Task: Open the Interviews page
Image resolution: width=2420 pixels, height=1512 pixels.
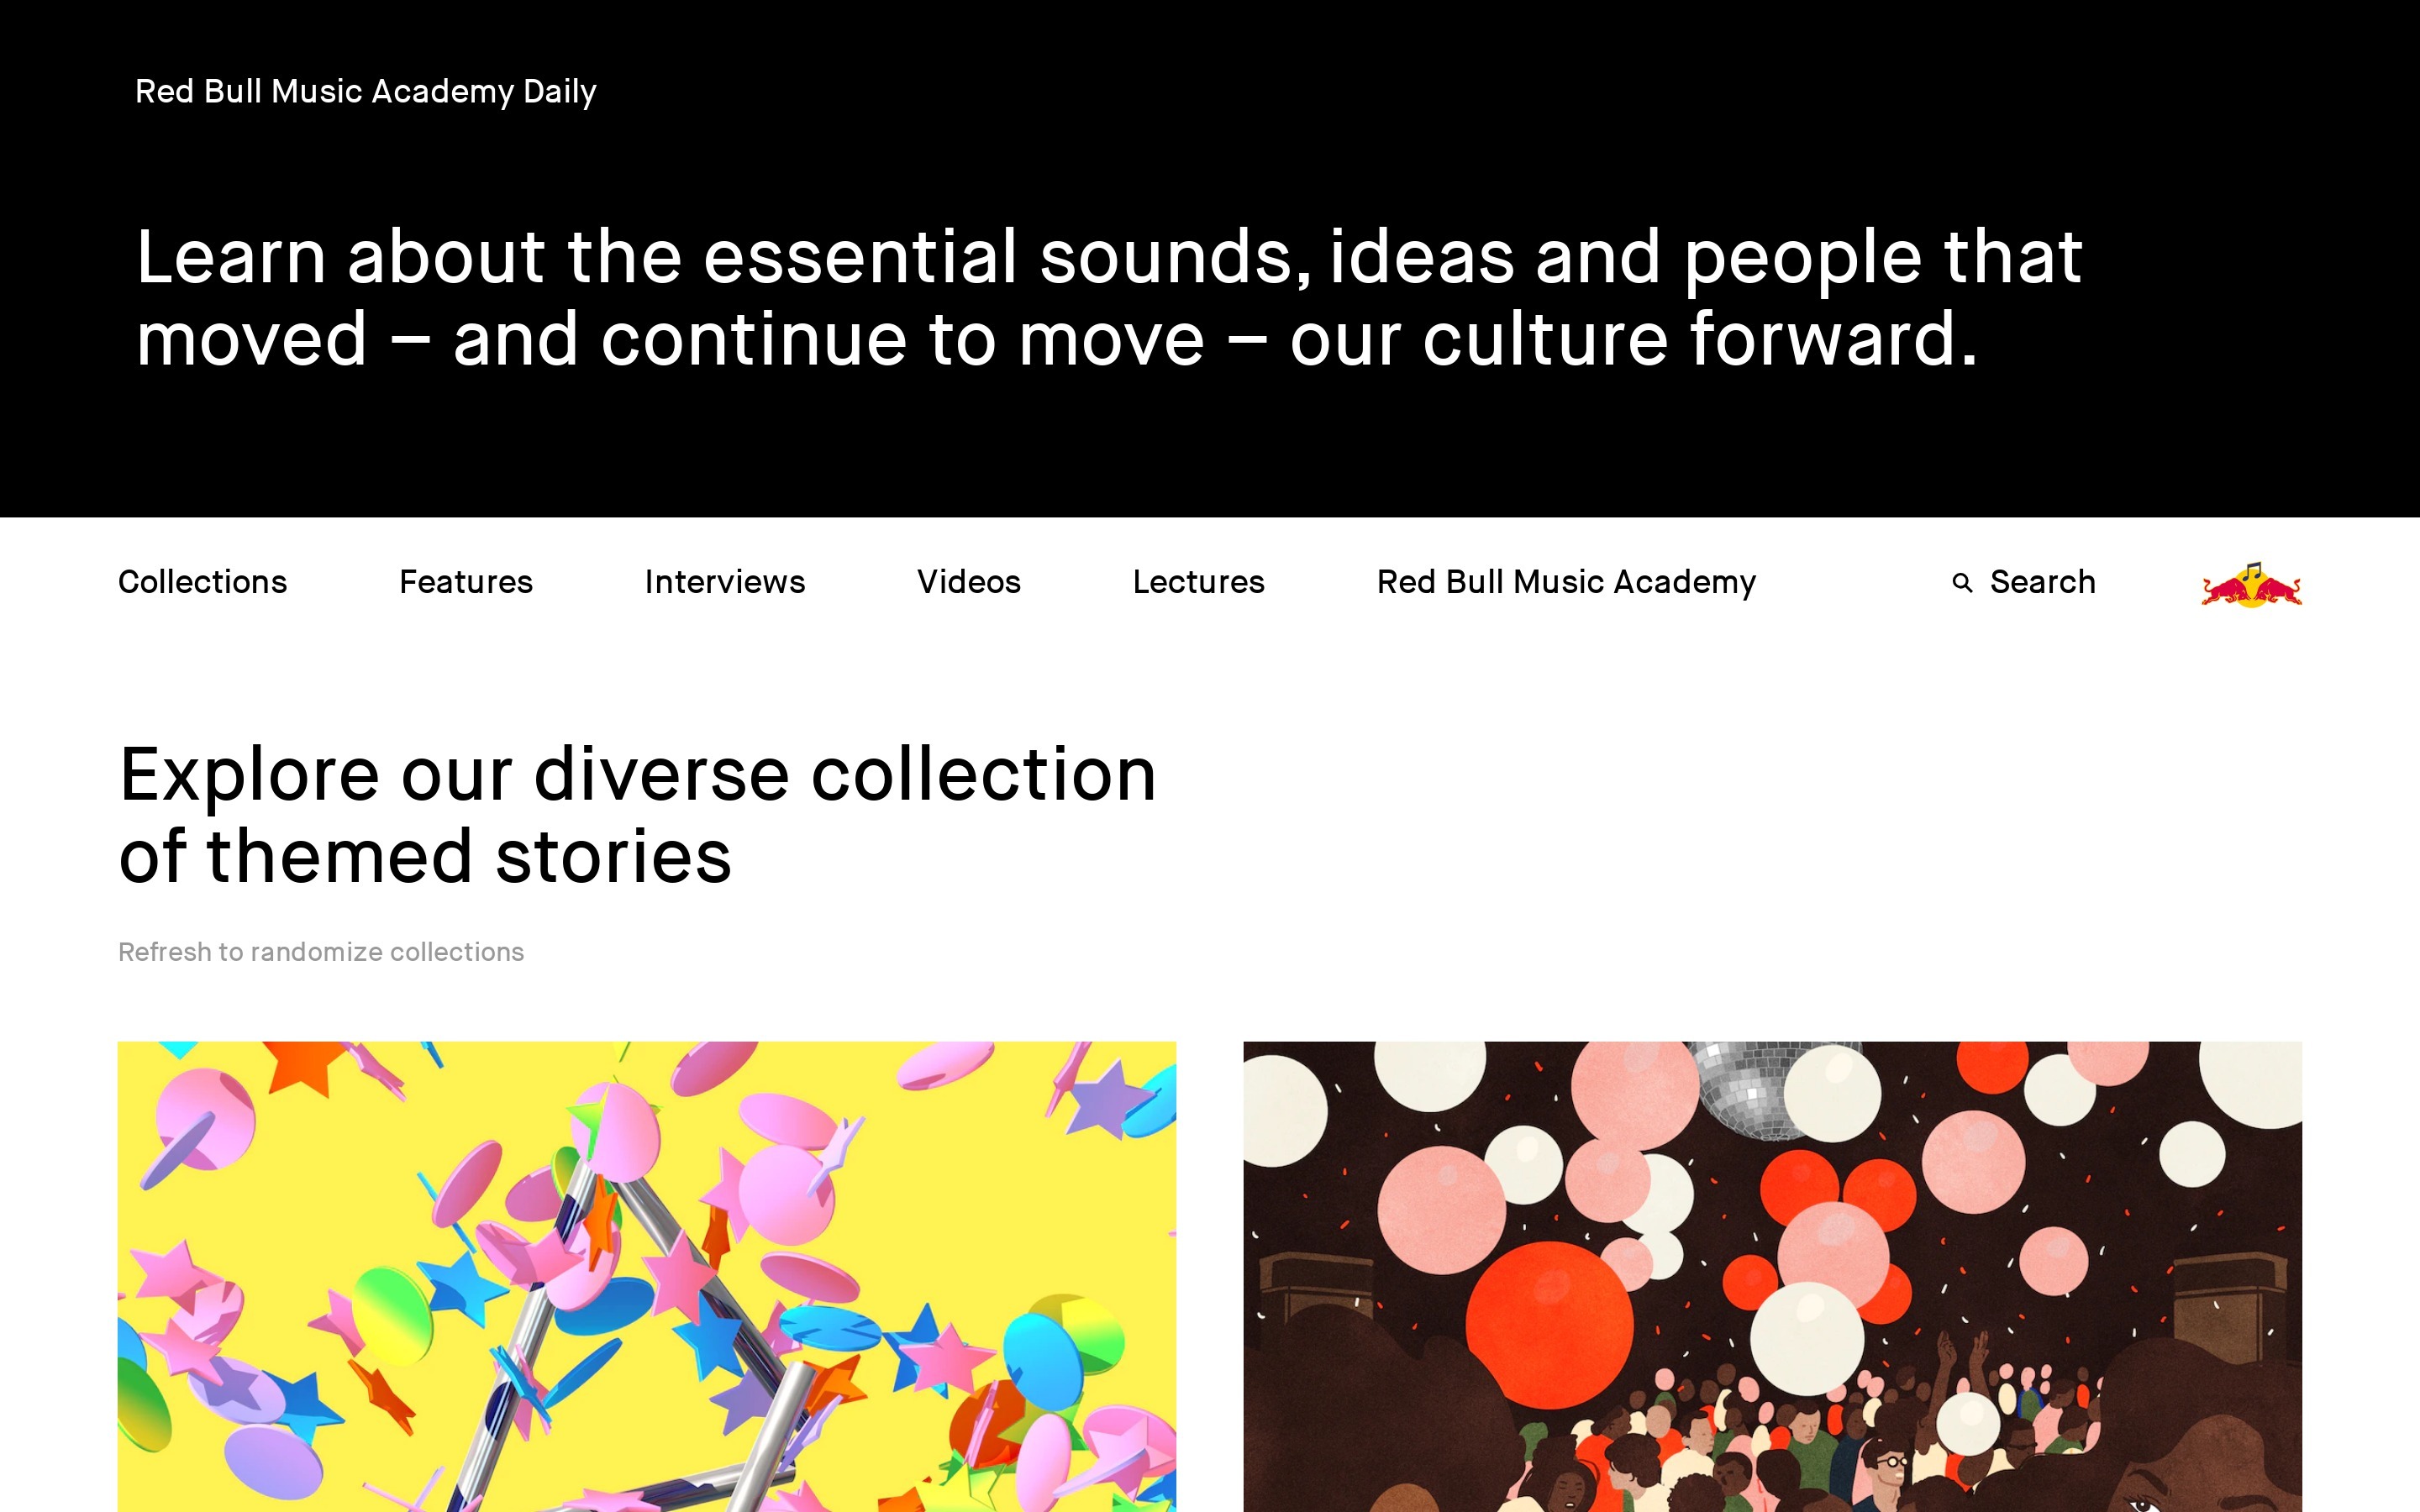Action: 724,582
